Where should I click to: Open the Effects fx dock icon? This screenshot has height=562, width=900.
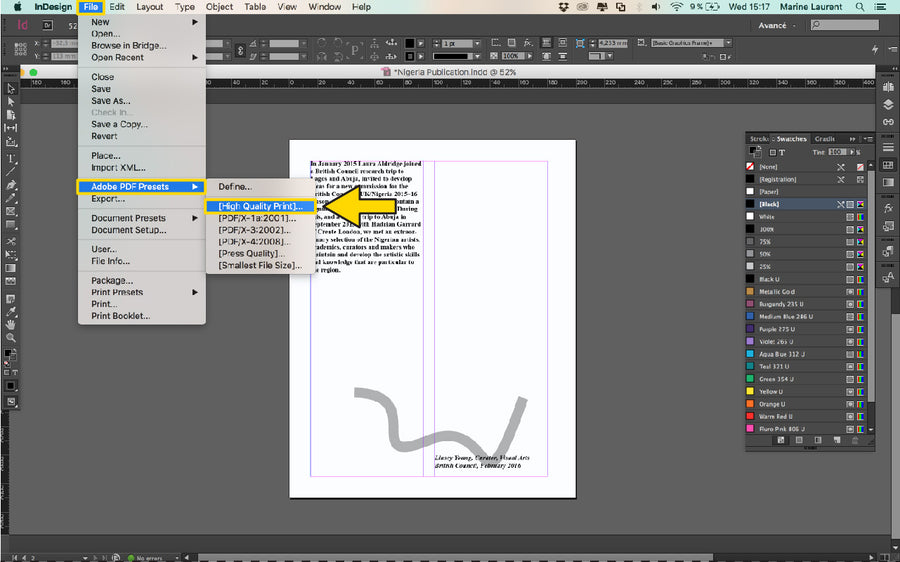point(888,208)
